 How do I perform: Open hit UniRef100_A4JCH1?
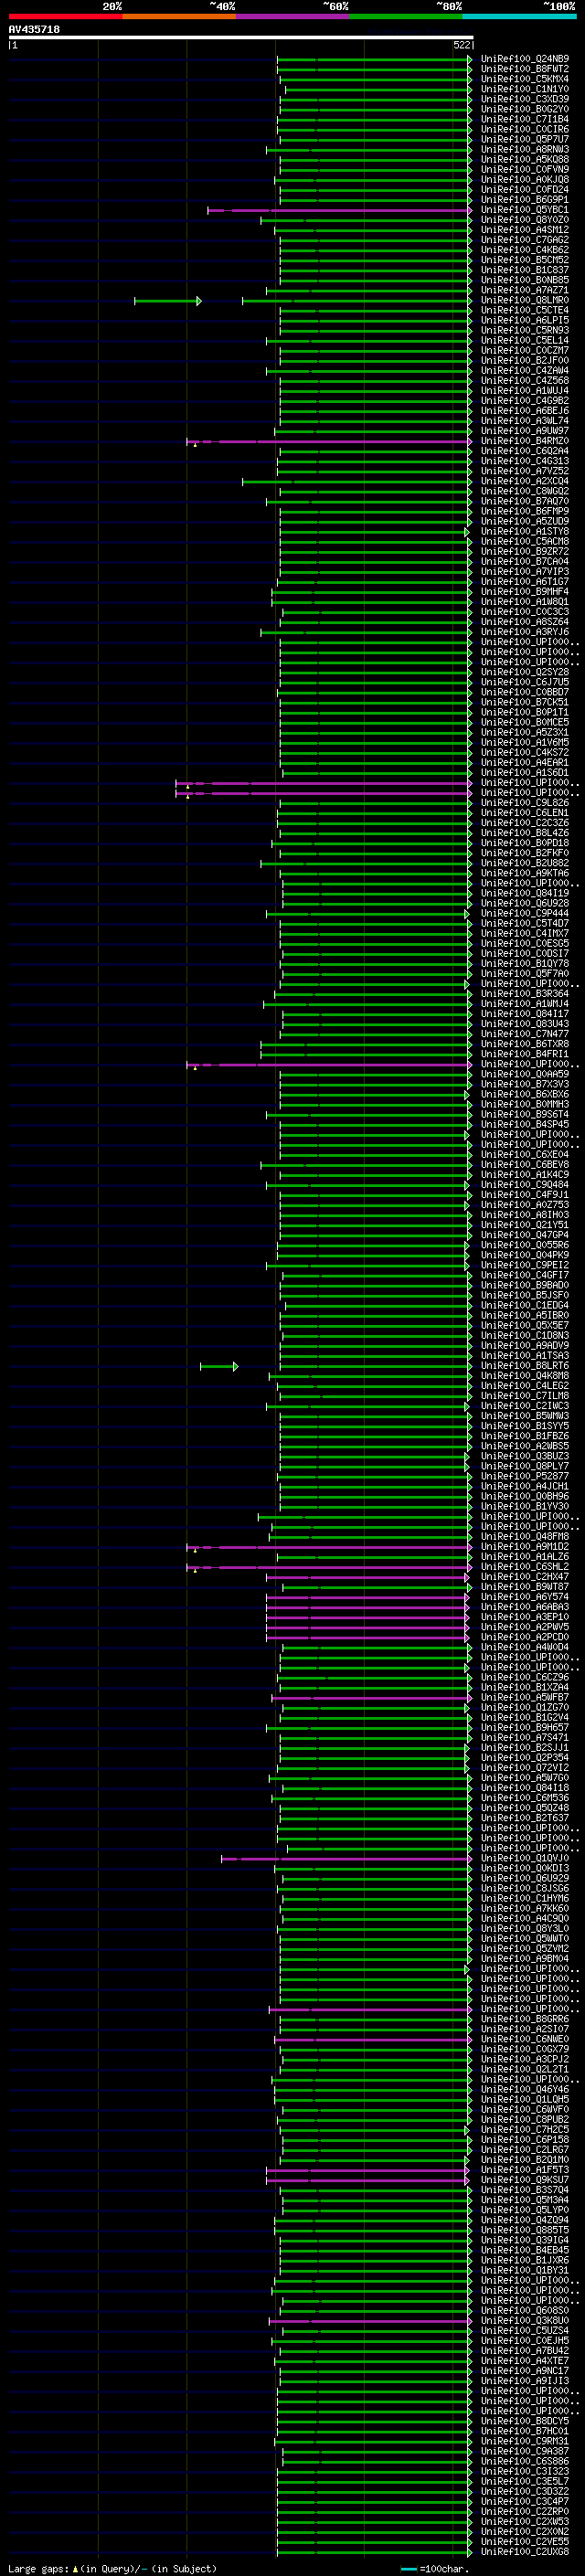pos(525,1486)
